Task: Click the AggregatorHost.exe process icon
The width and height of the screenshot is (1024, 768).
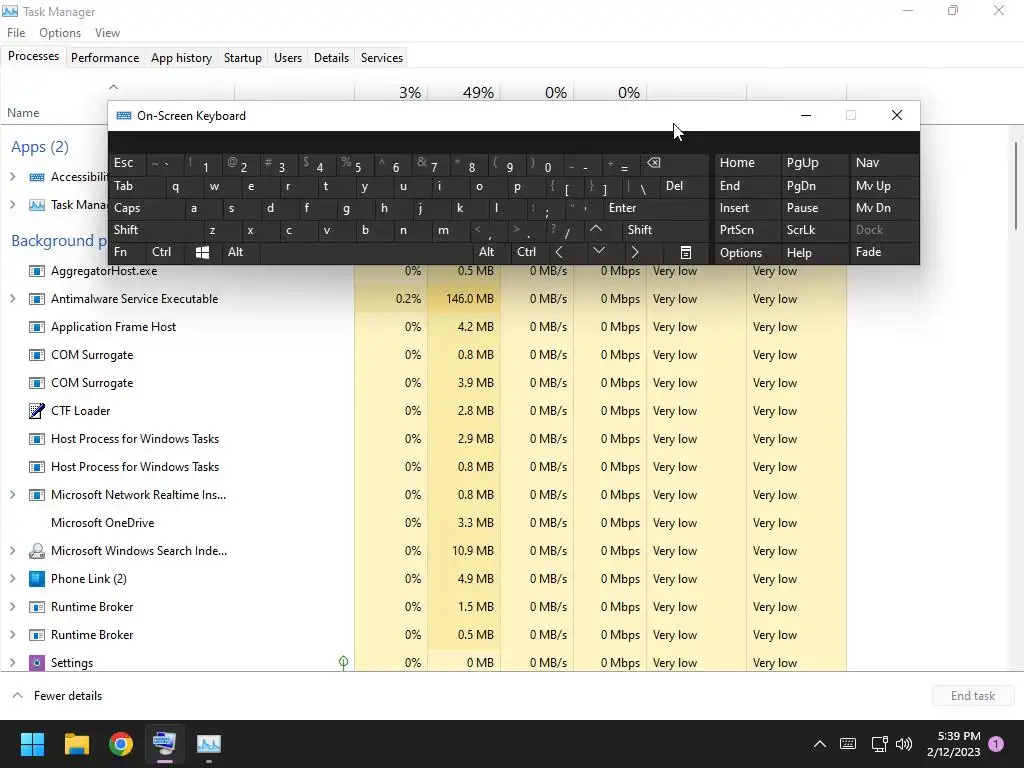Action: point(37,271)
